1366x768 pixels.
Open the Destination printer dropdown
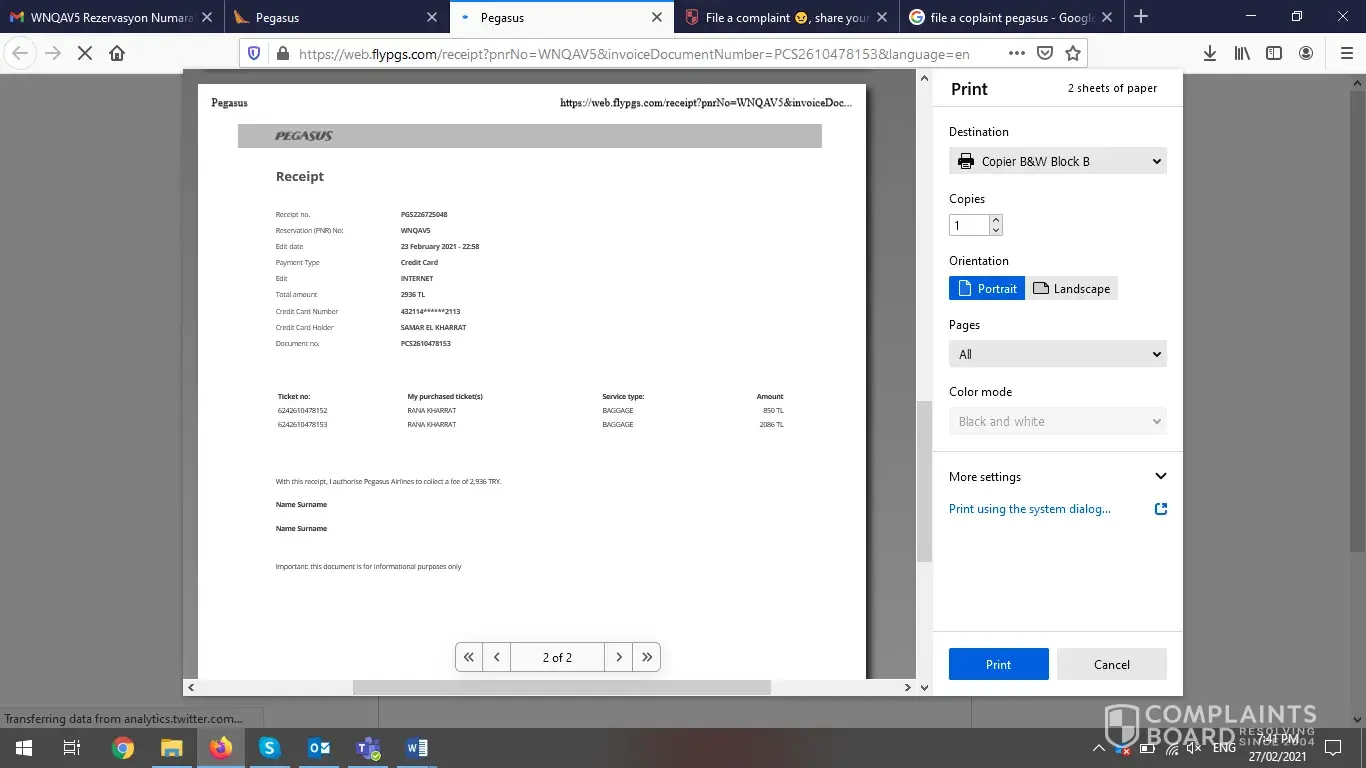pos(1057,161)
